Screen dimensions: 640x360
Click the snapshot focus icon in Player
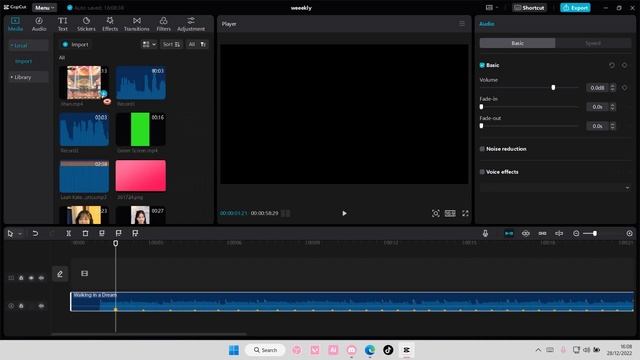point(436,213)
